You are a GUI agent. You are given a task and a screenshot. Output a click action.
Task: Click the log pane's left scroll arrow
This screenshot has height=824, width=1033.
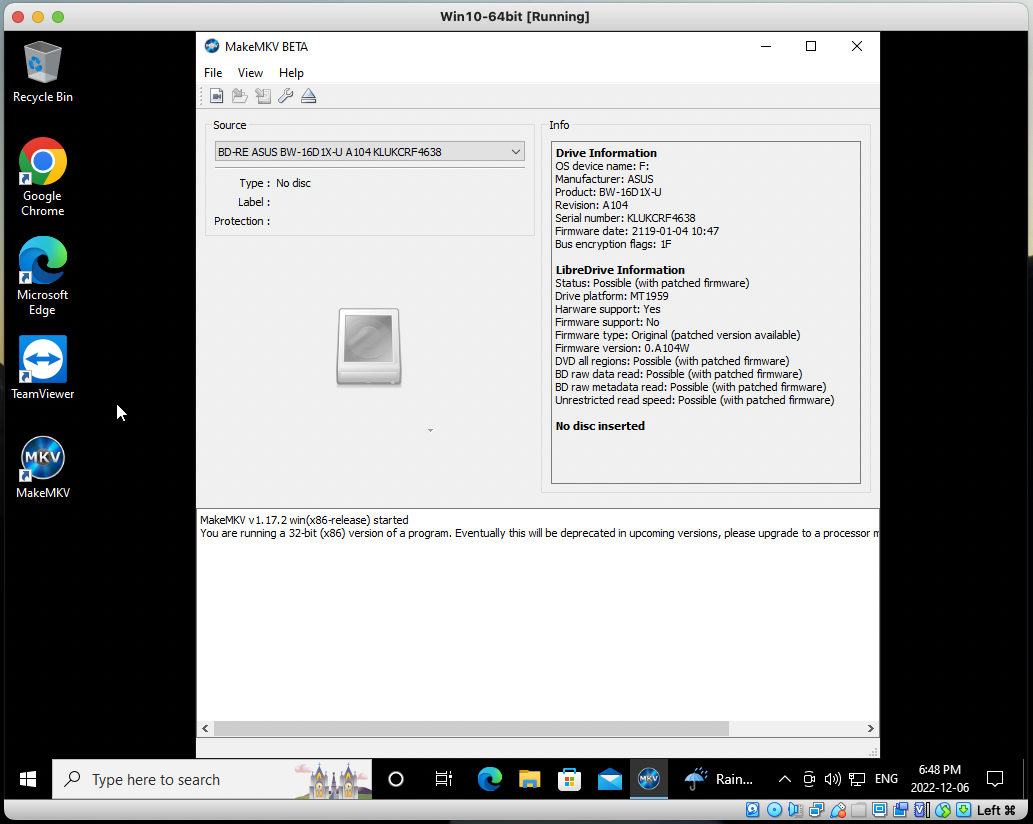(x=205, y=728)
